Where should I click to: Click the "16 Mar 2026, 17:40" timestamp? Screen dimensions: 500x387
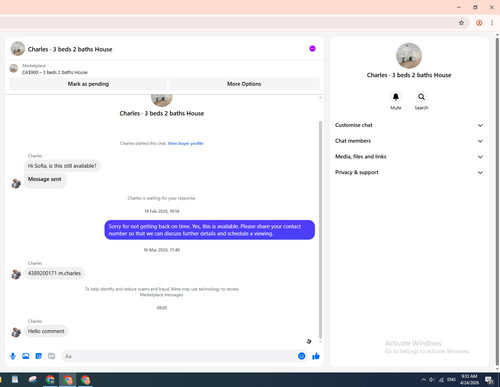click(x=162, y=250)
